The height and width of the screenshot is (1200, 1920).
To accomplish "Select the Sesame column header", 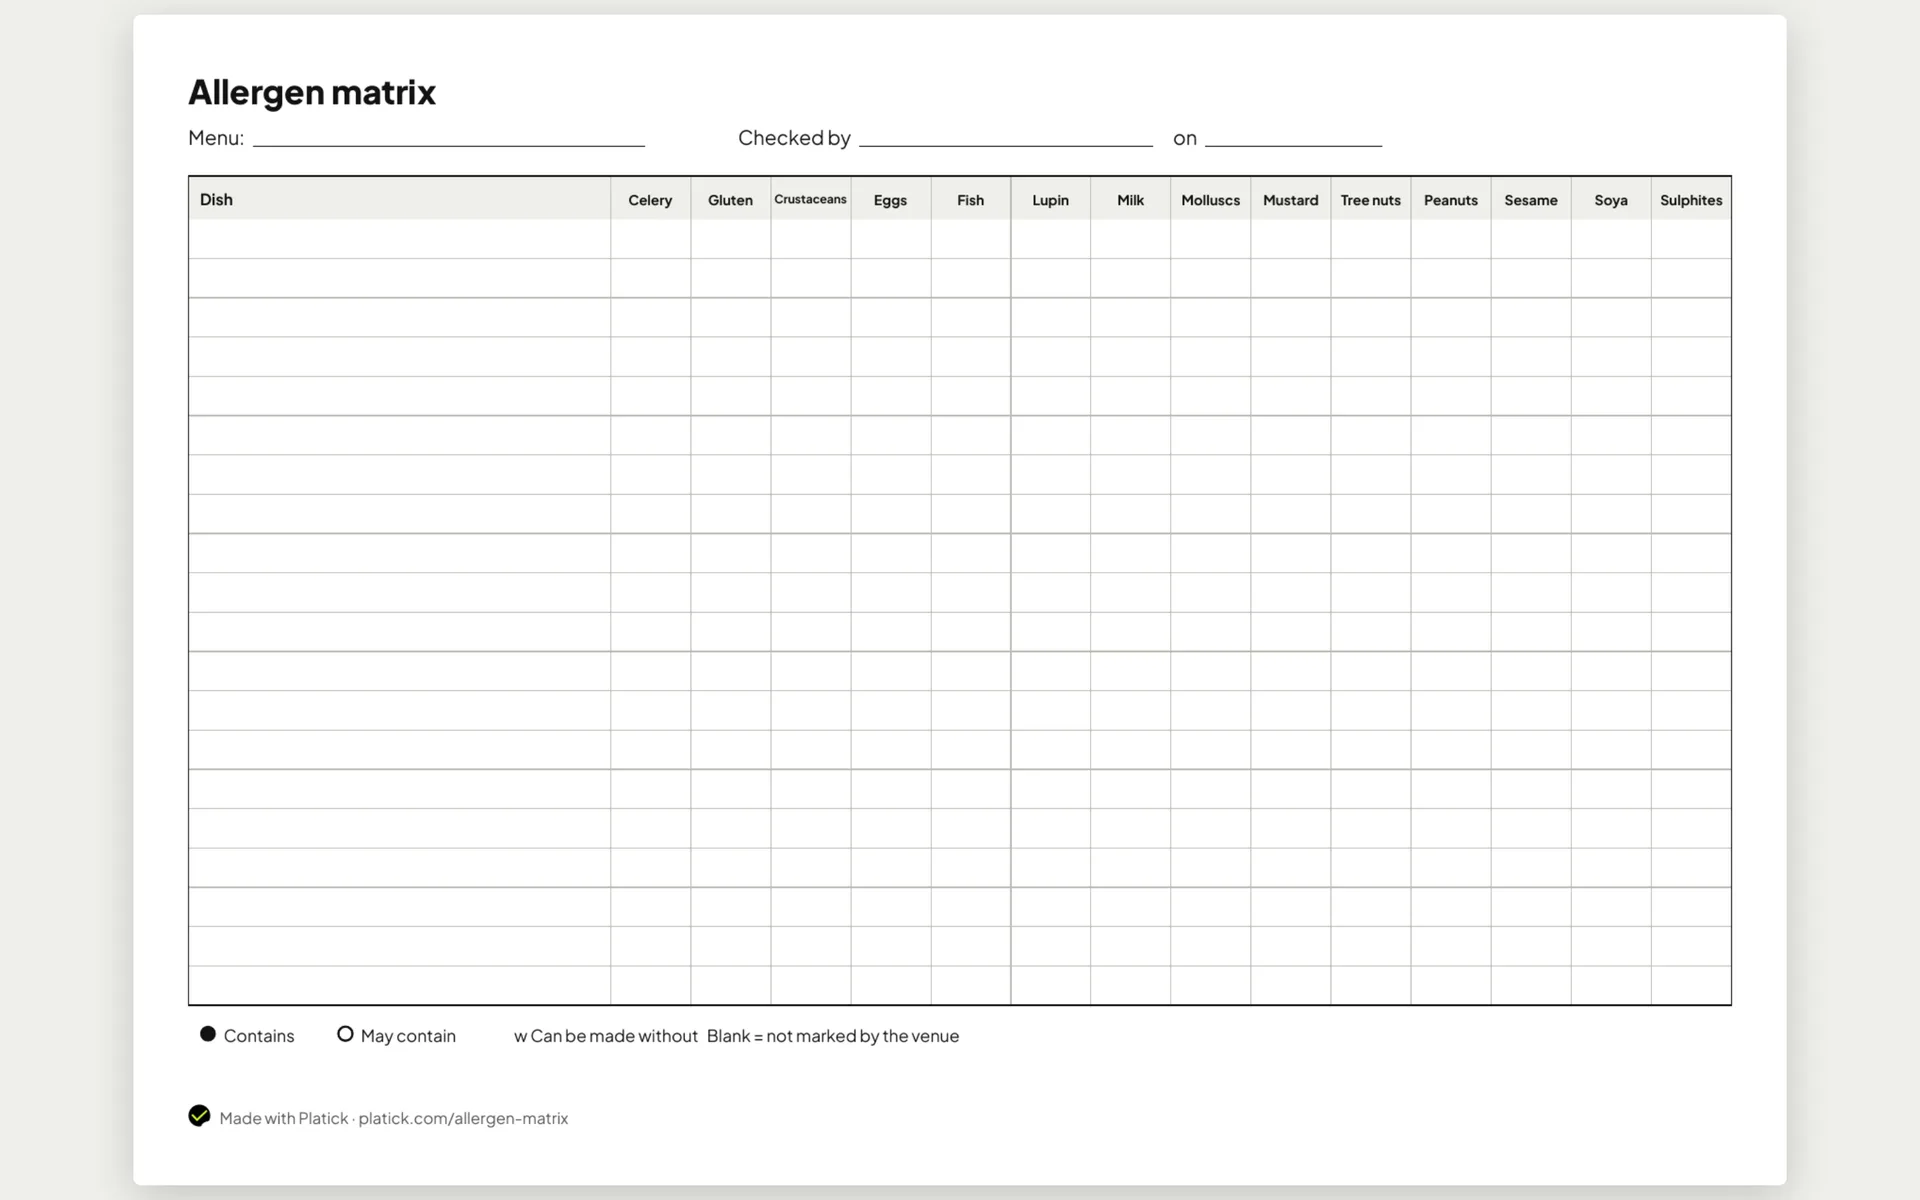I will 1530,200.
